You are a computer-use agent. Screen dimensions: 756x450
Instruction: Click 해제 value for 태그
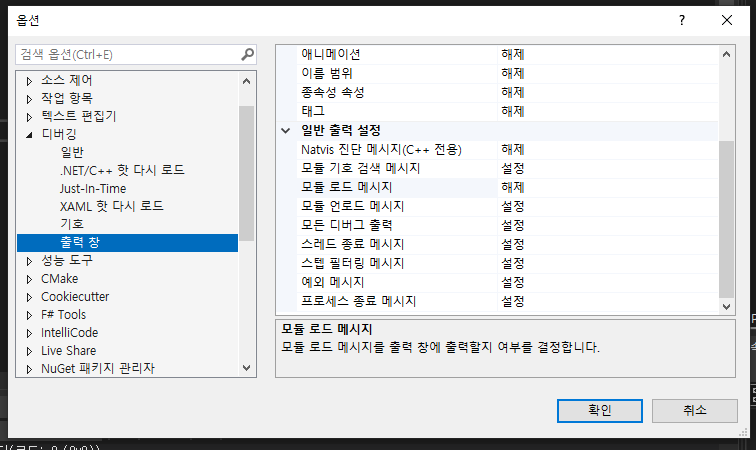[x=513, y=111]
